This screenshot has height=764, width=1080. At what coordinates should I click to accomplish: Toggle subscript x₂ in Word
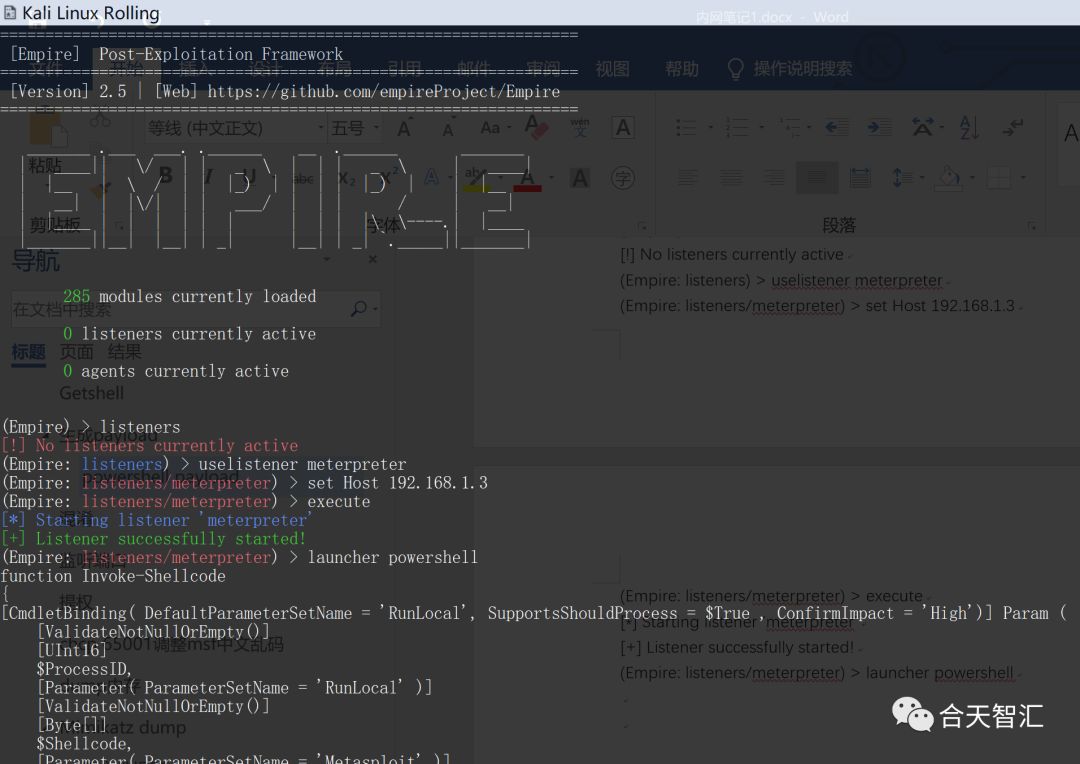[346, 178]
